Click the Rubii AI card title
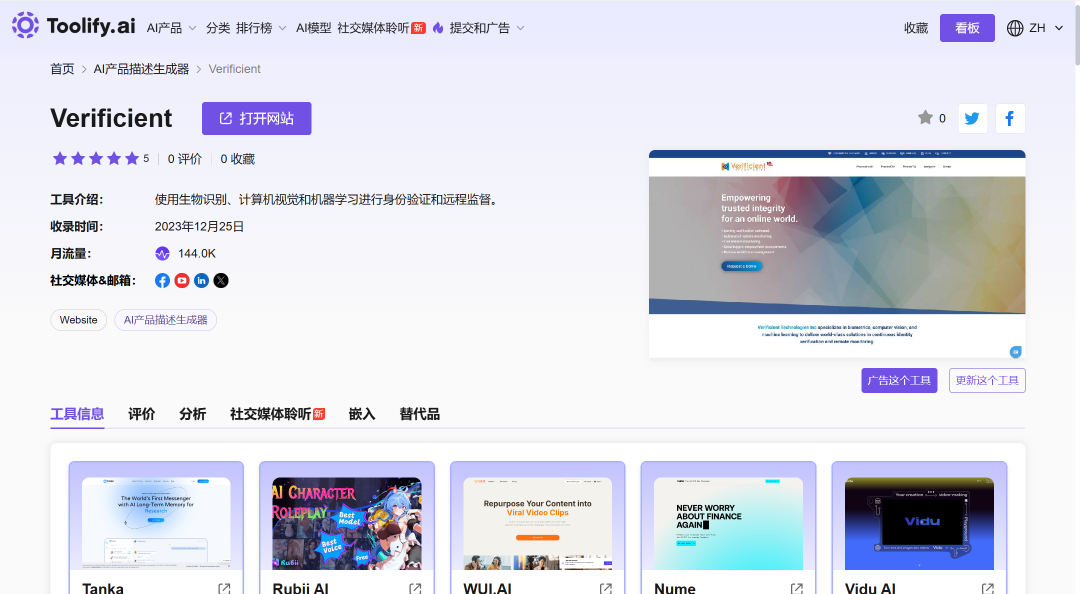 (x=300, y=588)
